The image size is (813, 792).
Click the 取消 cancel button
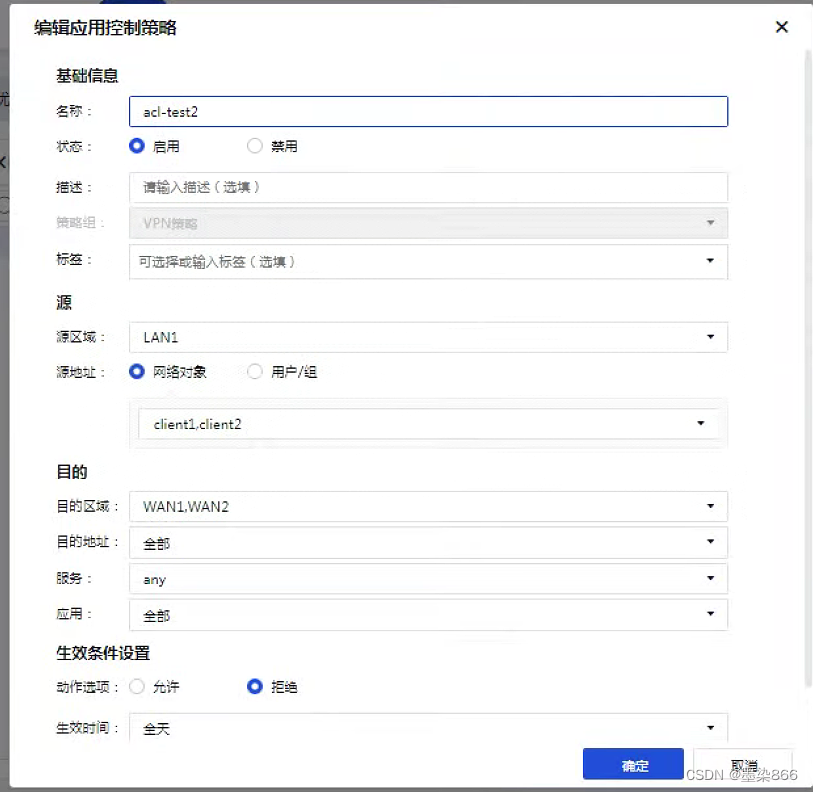(x=743, y=764)
